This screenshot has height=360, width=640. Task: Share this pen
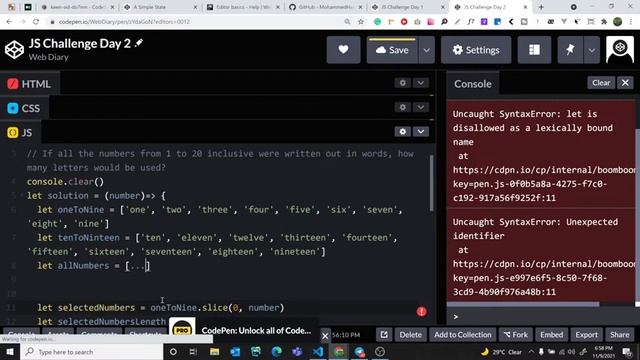620,335
